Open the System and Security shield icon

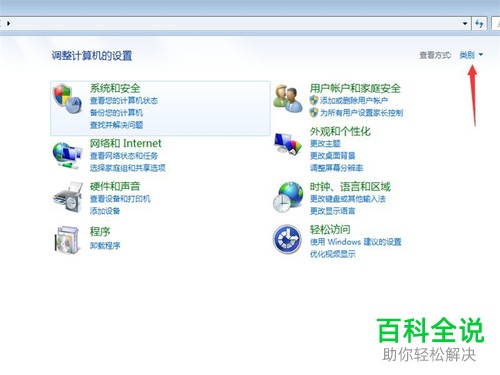67,99
